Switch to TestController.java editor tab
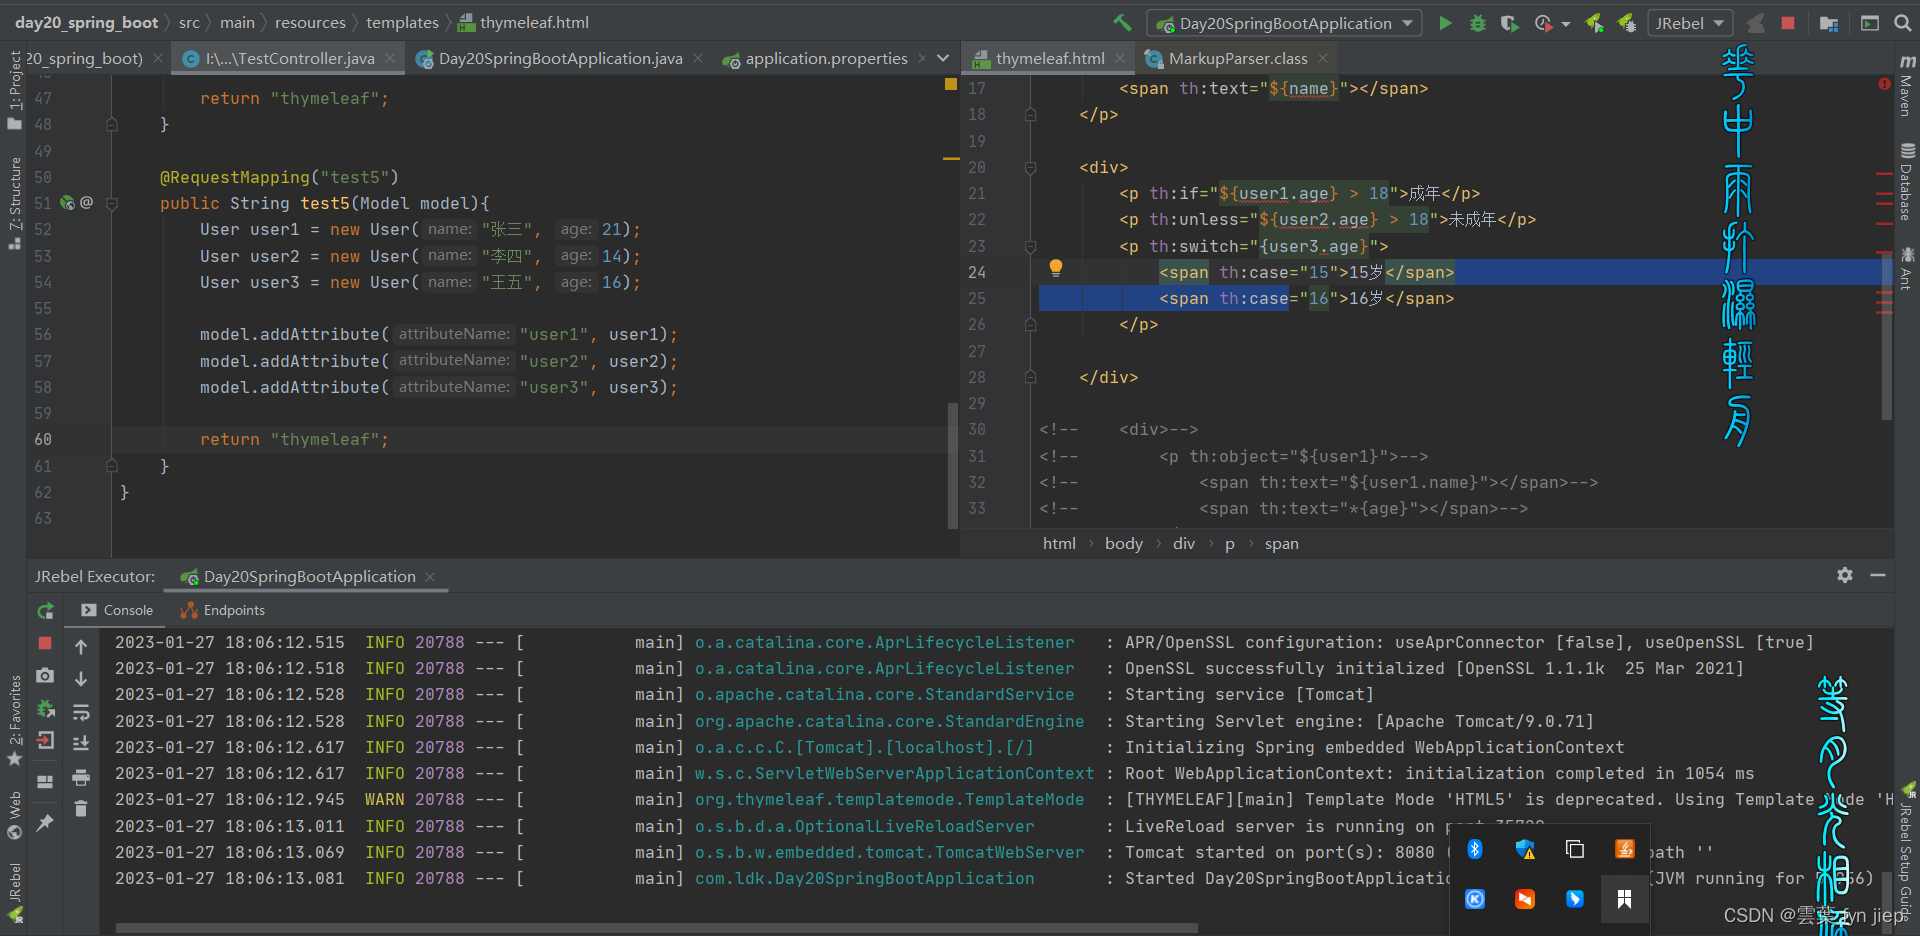This screenshot has height=936, width=1920. click(288, 59)
